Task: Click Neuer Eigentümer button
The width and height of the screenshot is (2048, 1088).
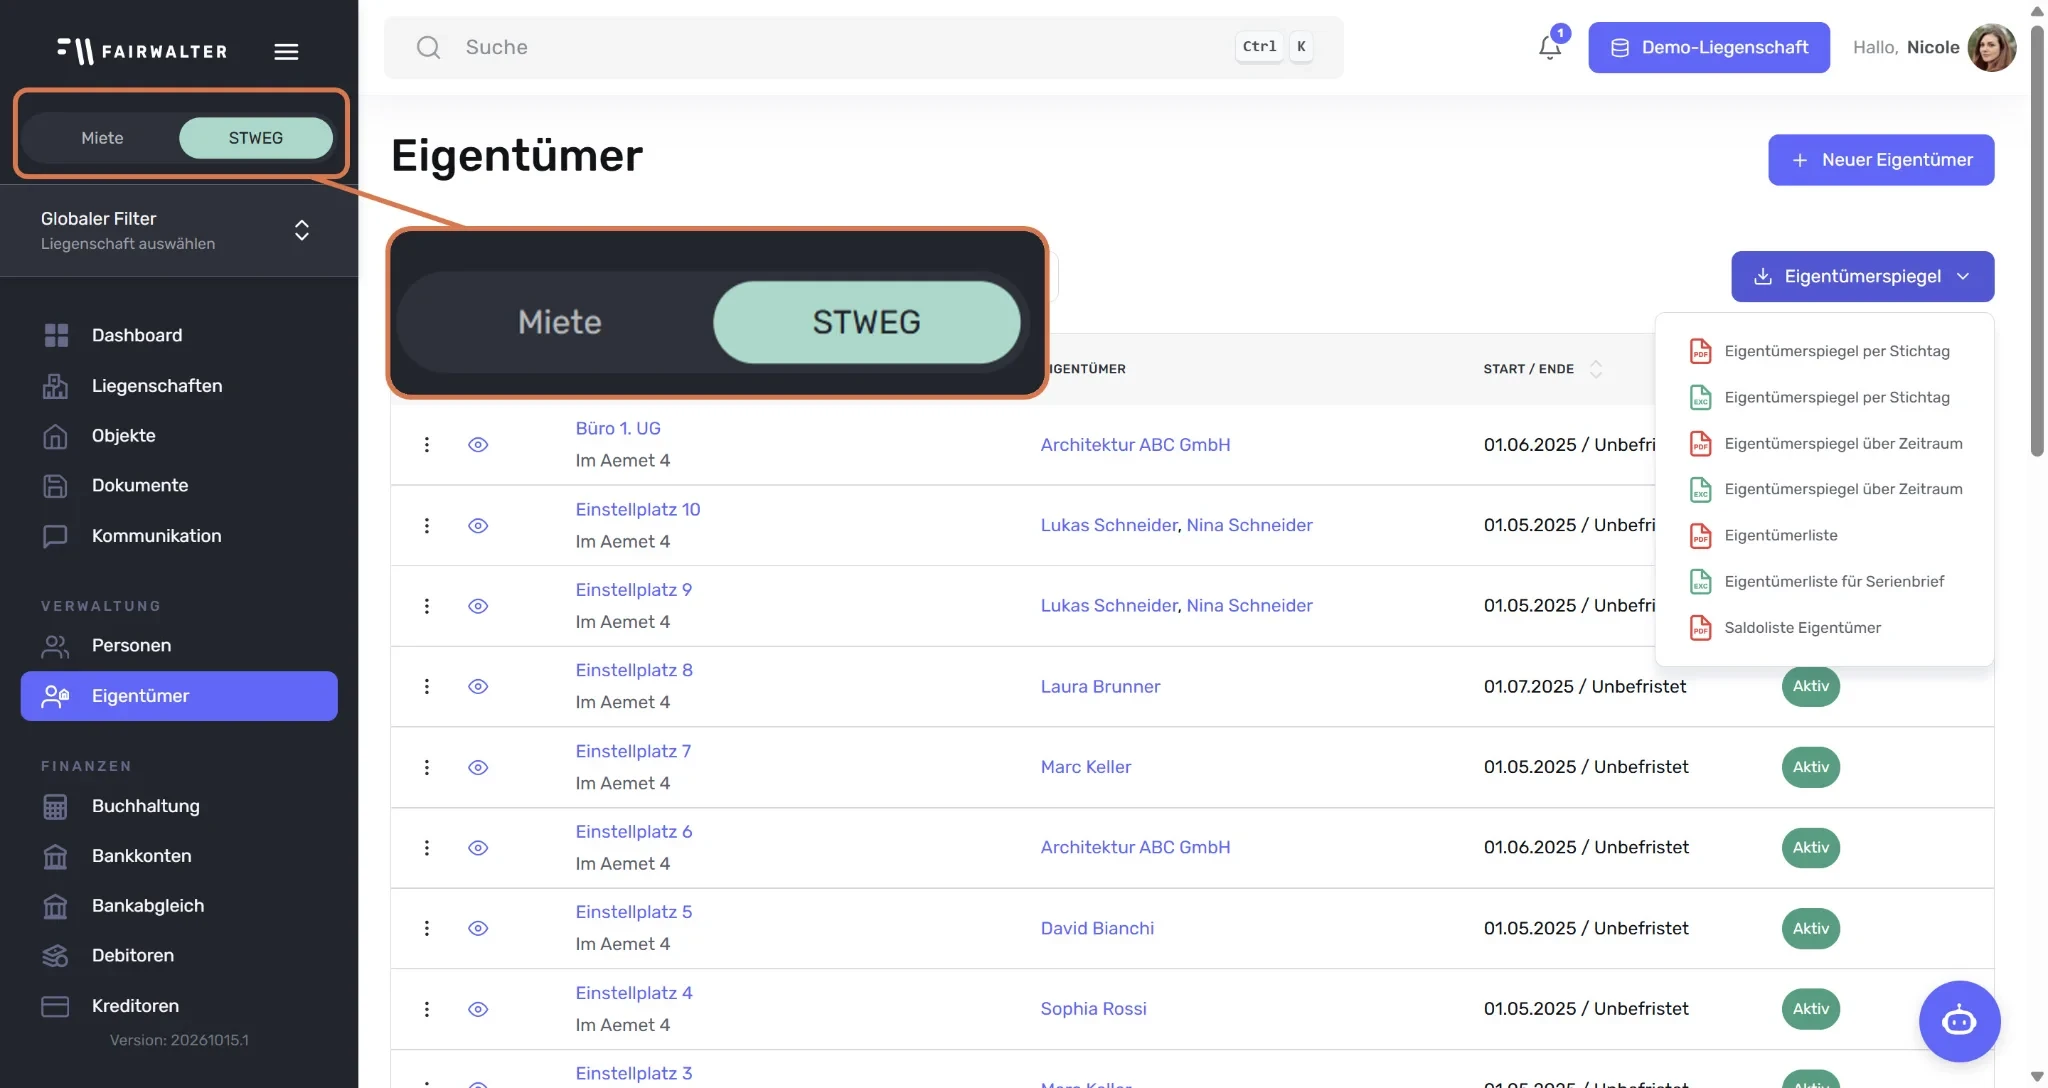Action: pyautogui.click(x=1880, y=160)
